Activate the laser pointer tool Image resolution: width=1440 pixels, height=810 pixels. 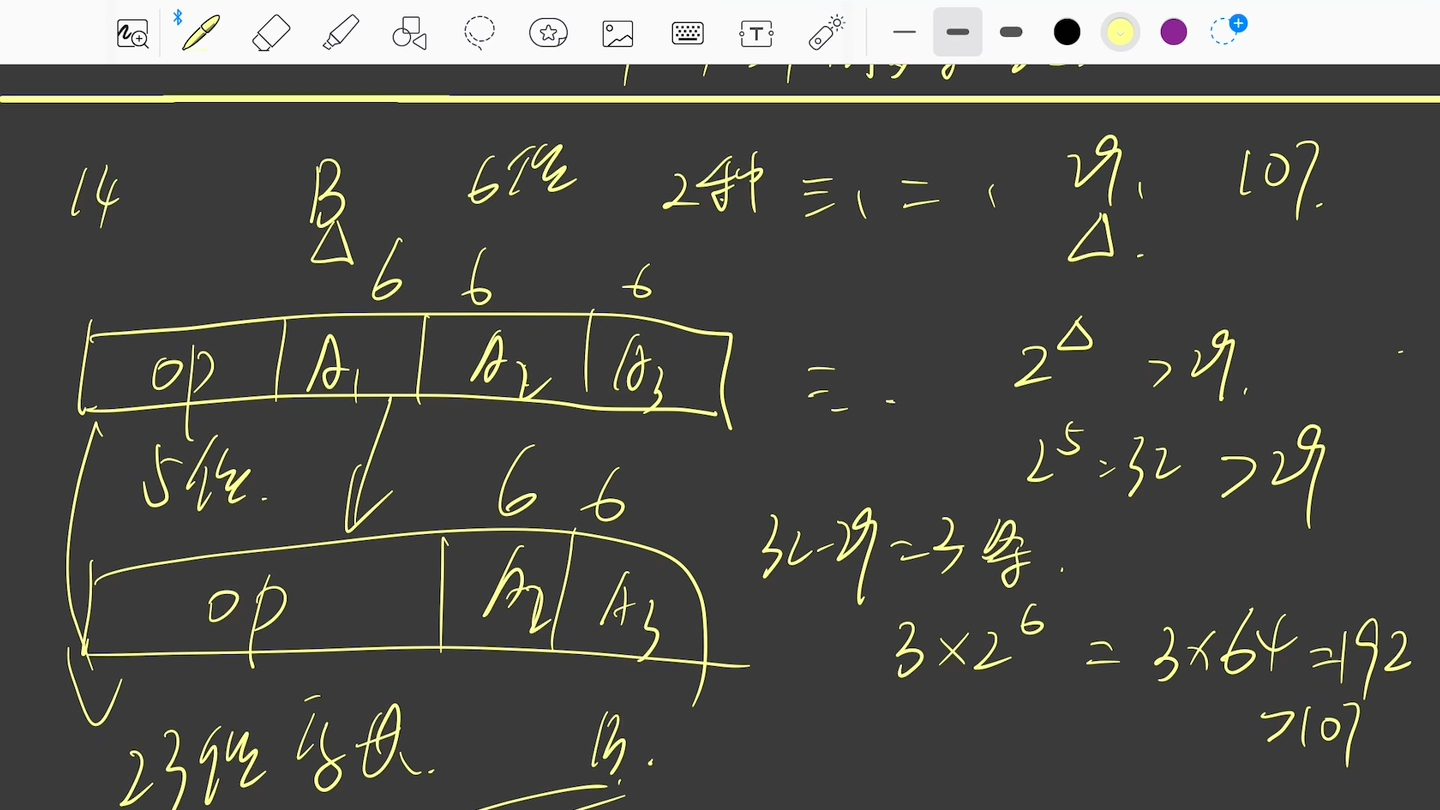827,32
